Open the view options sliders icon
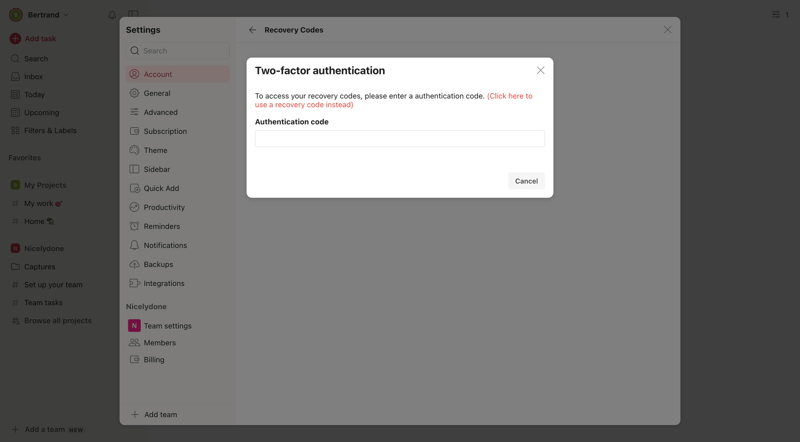Viewport: 800px width, 442px height. click(776, 14)
